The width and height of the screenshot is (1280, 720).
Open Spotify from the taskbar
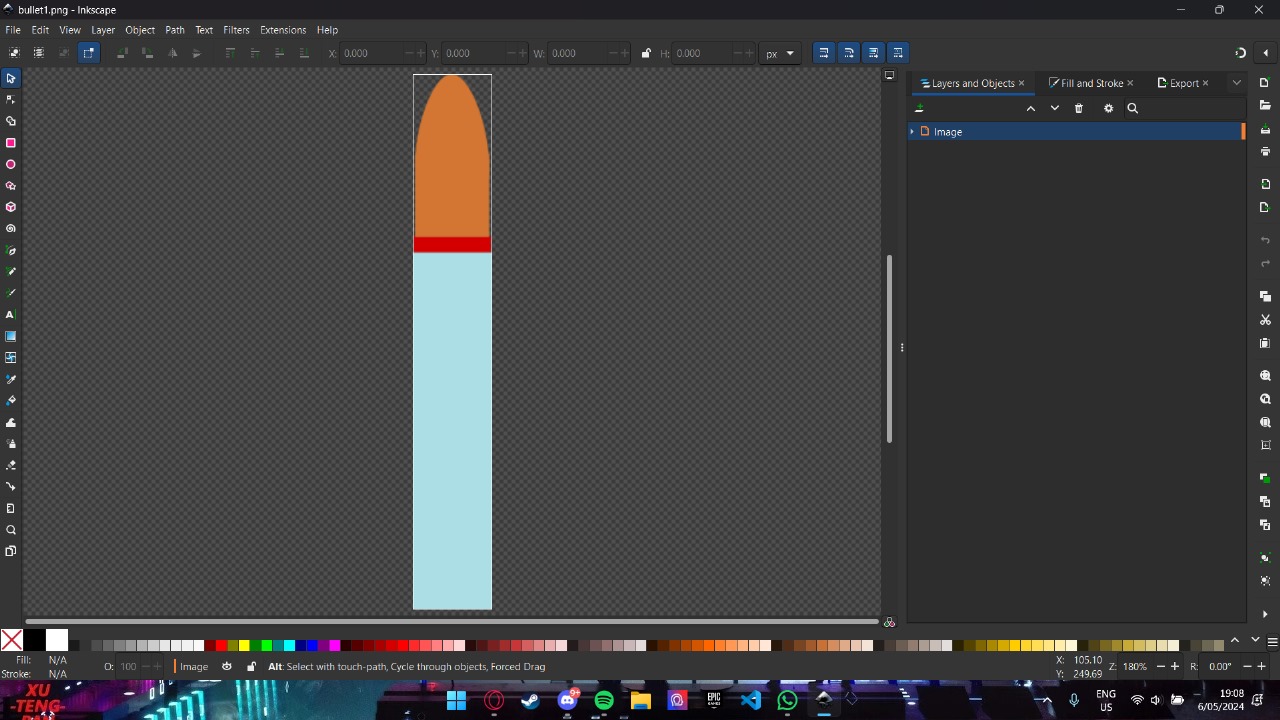[604, 700]
